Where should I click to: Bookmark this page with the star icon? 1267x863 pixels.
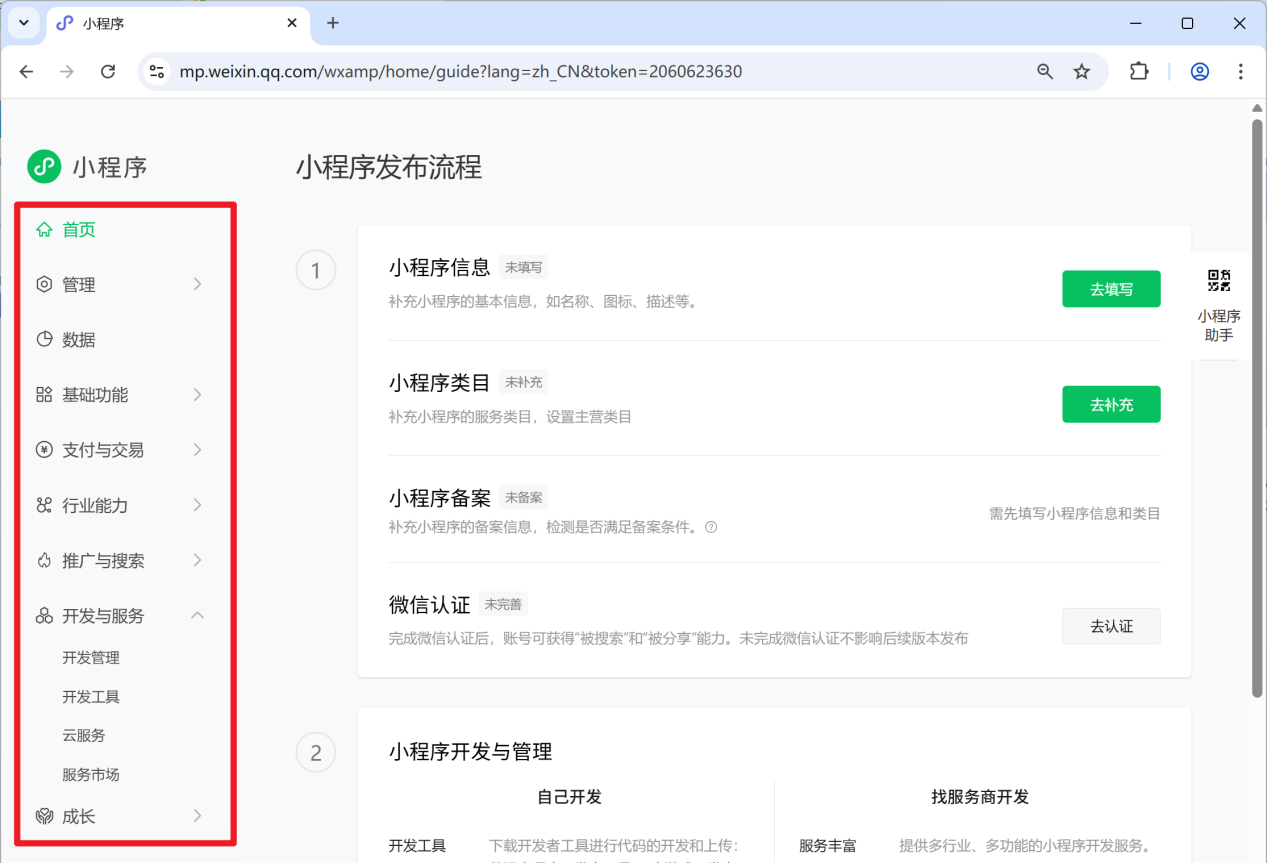click(x=1082, y=72)
